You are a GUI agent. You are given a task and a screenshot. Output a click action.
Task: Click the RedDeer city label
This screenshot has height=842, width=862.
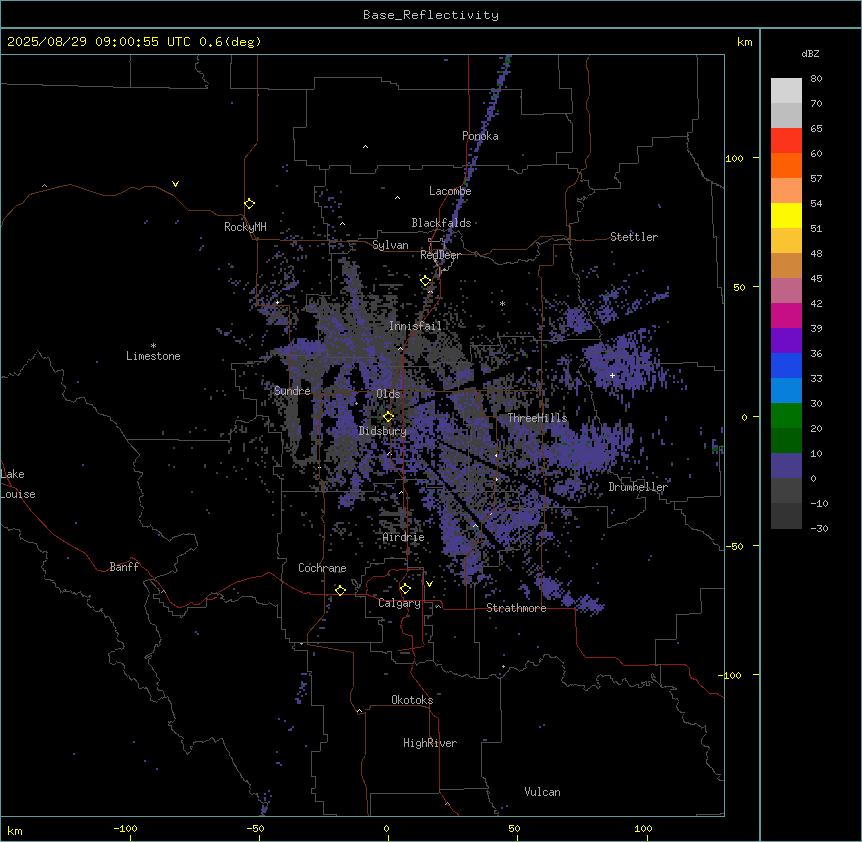(440, 255)
